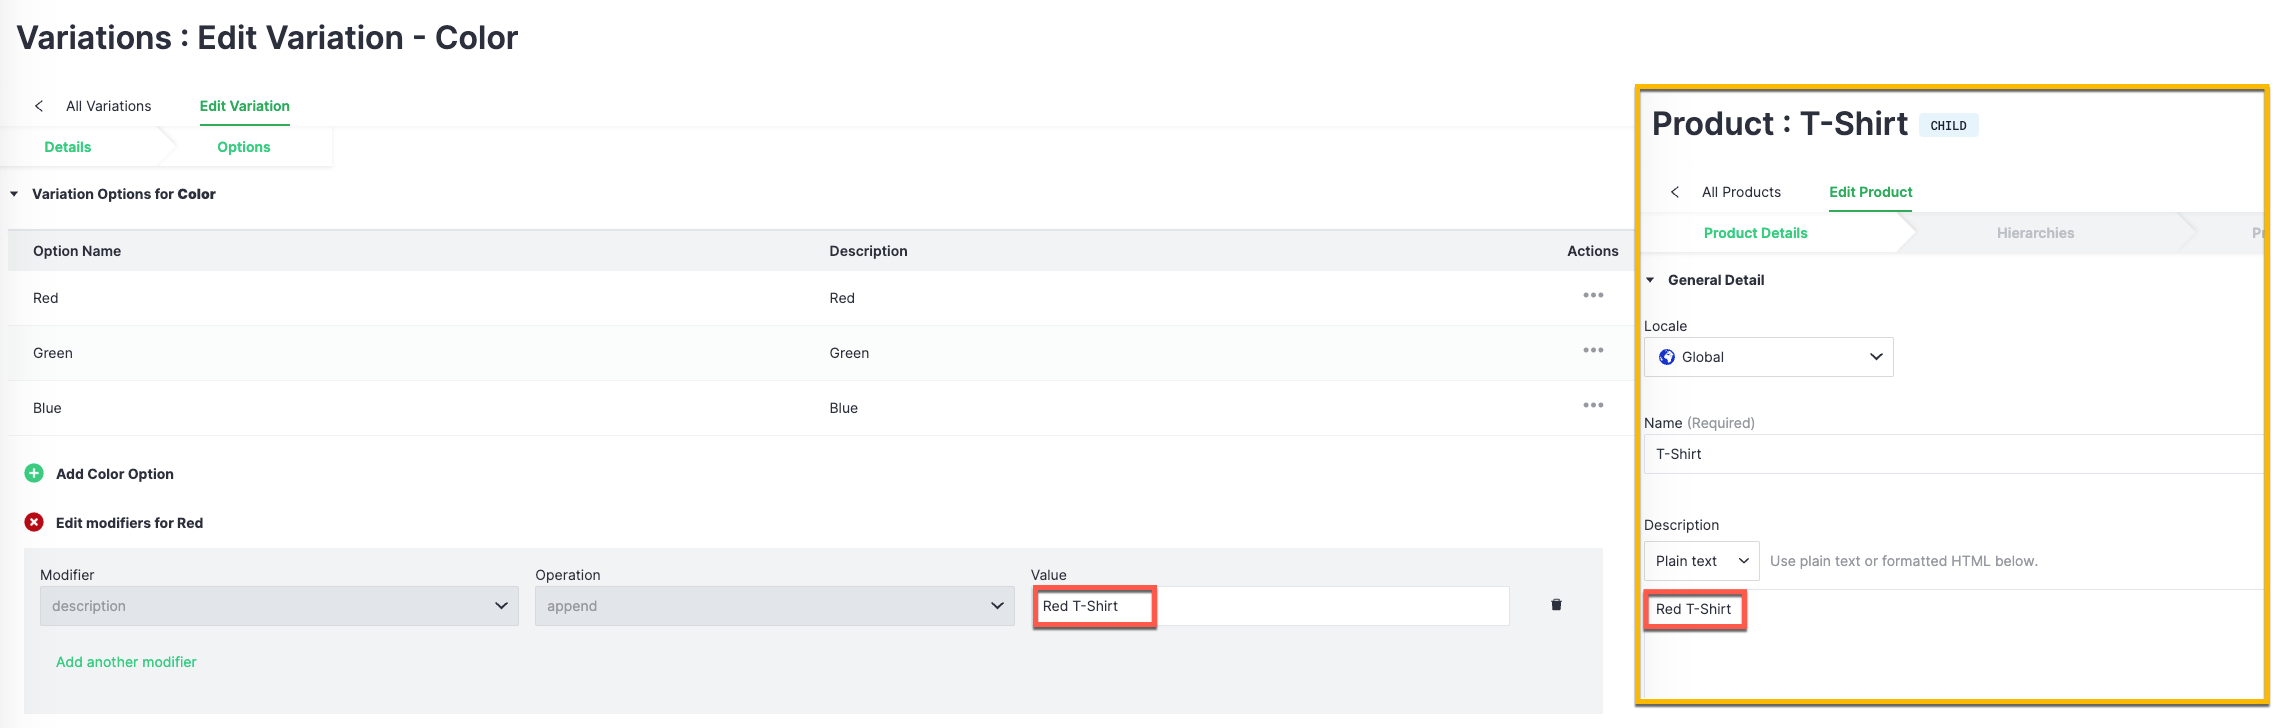
Task: Collapse Variation Options for Color section
Action: pyautogui.click(x=15, y=194)
